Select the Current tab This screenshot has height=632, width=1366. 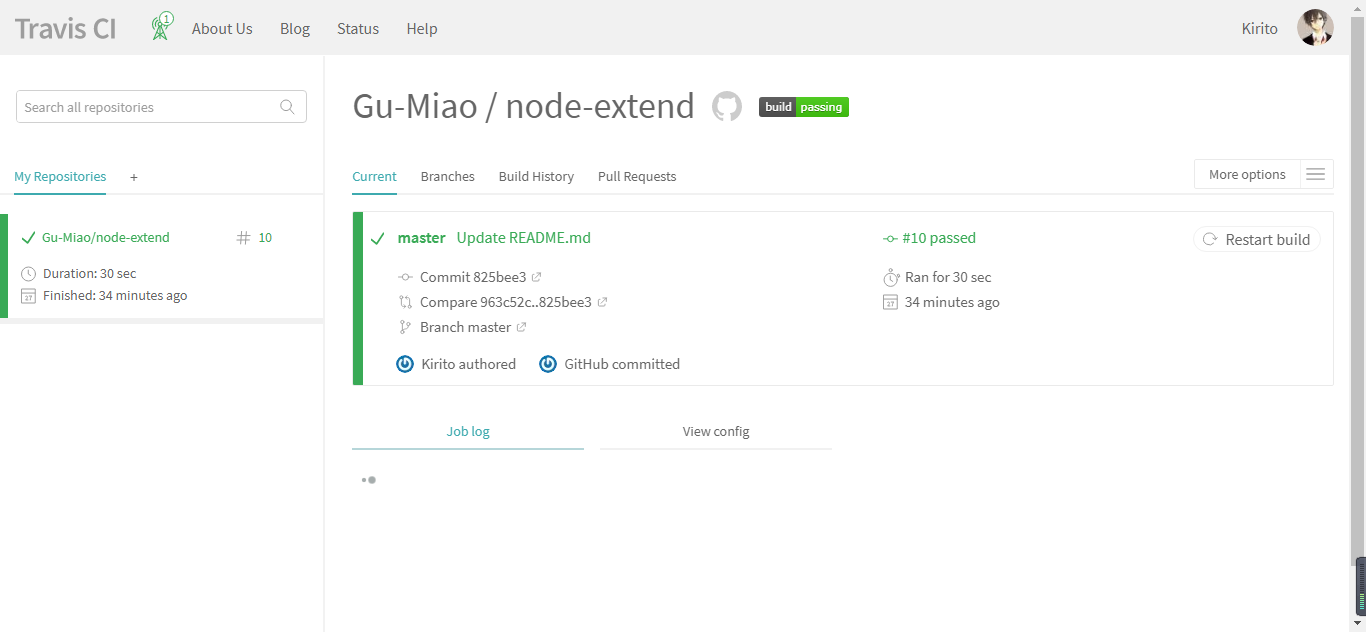coord(375,177)
